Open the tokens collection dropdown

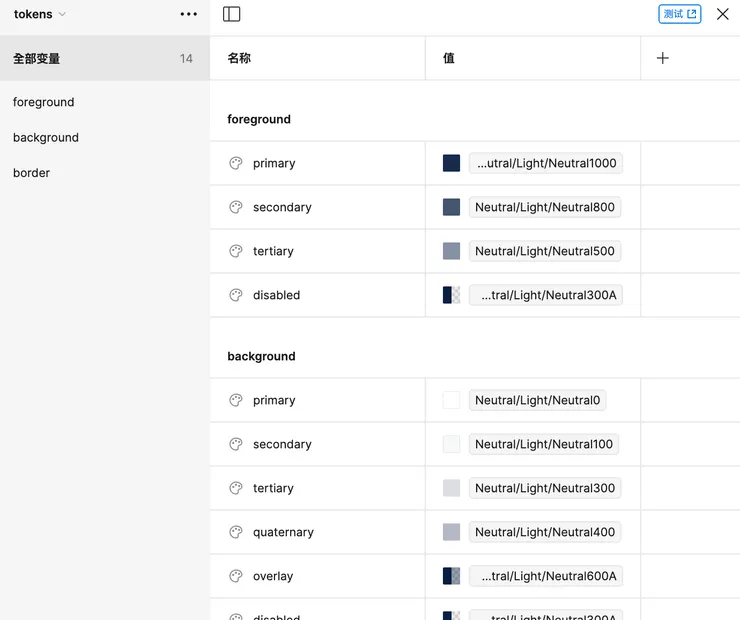pos(40,14)
